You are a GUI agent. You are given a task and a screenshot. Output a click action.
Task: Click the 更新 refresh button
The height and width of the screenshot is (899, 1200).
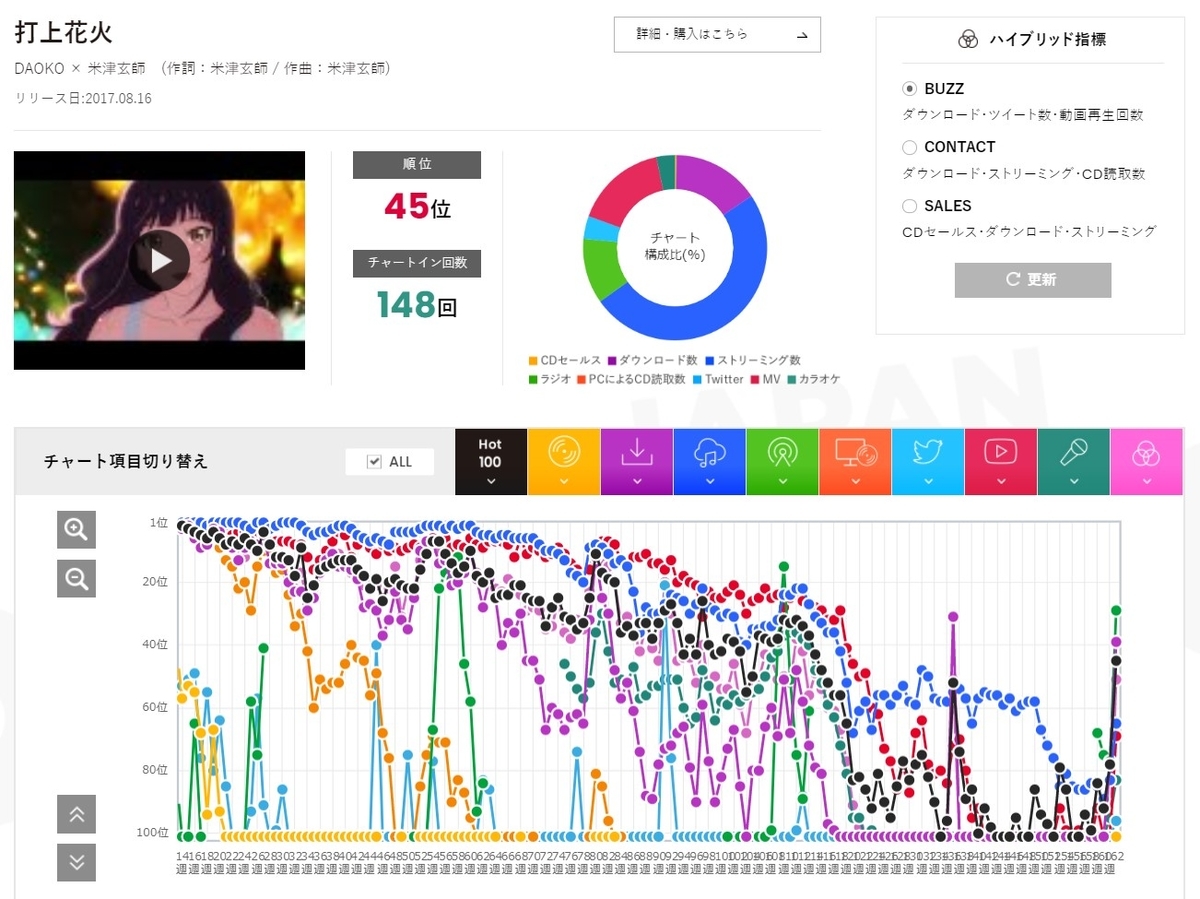click(1032, 280)
